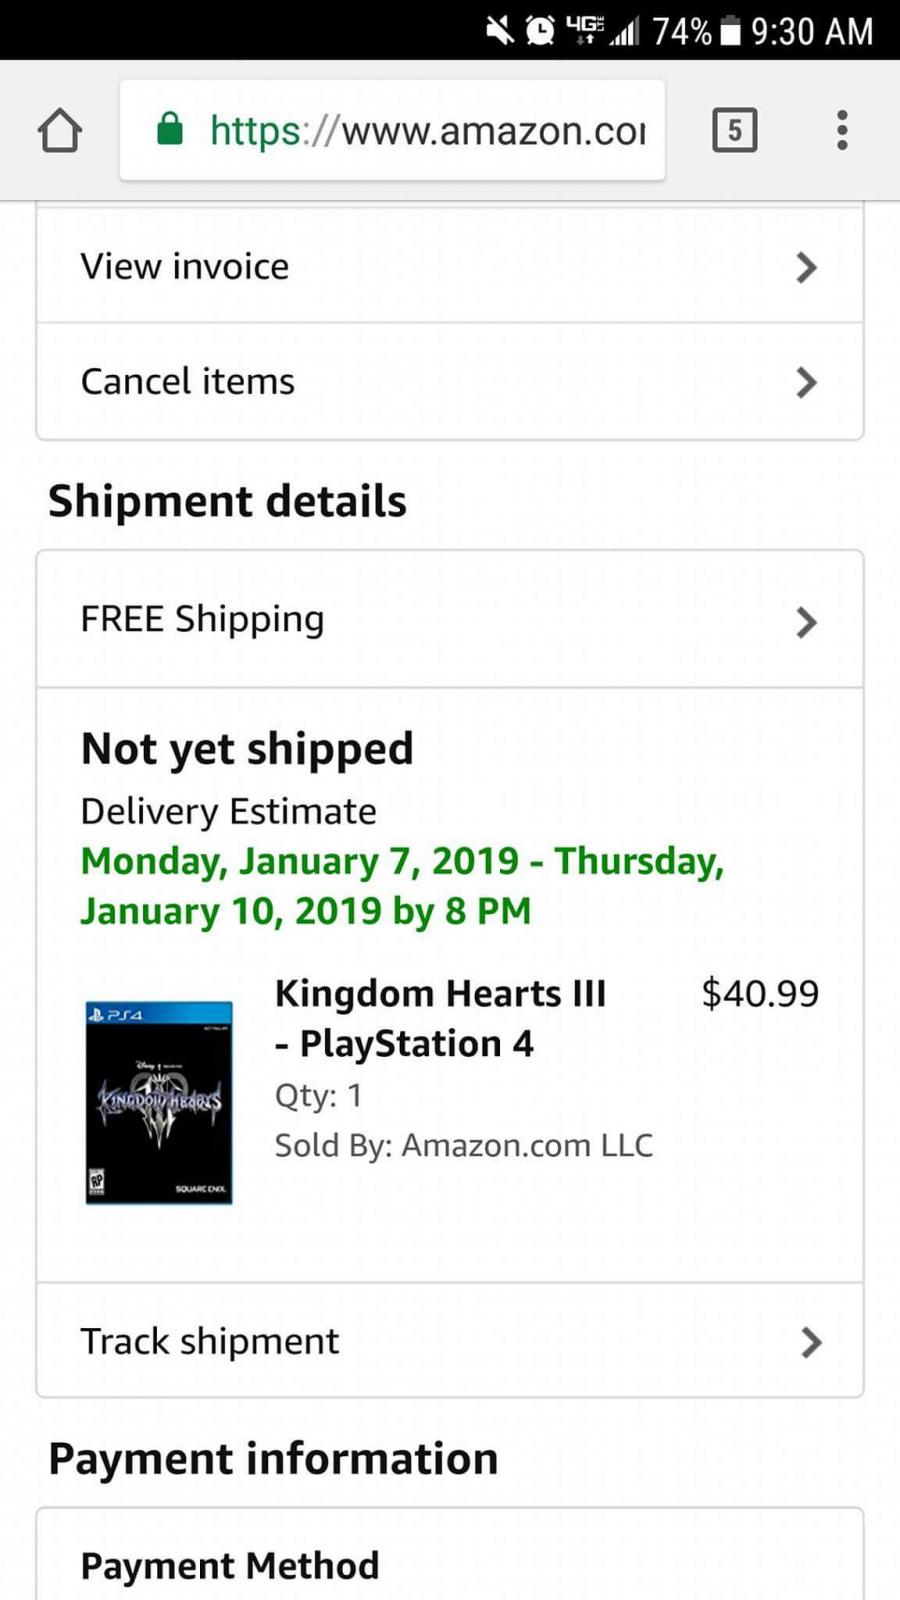Tap the 9:30 AM clock
The image size is (900, 1600).
click(x=812, y=32)
